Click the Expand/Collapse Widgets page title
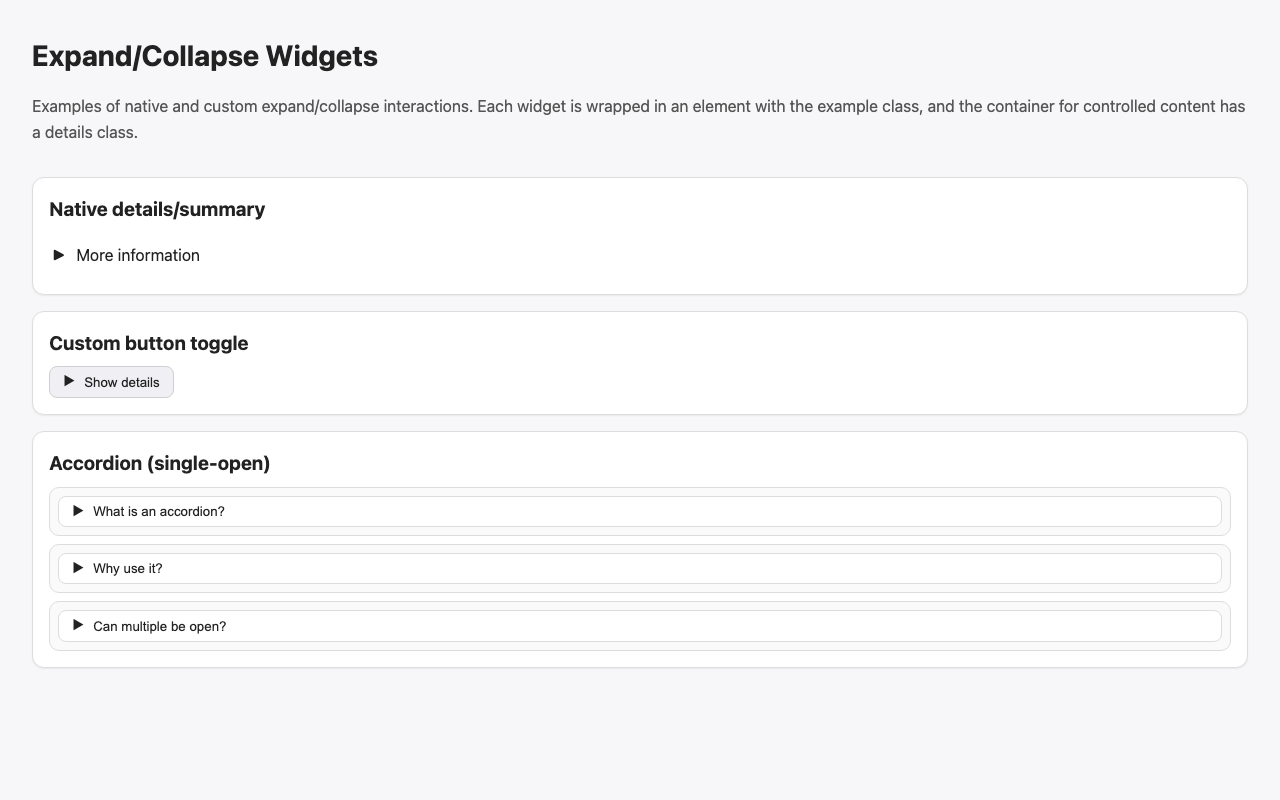1280x800 pixels. pyautogui.click(x=203, y=55)
